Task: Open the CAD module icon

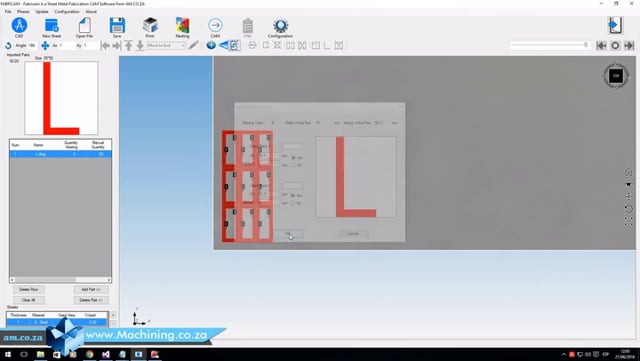Action: pyautogui.click(x=19, y=26)
